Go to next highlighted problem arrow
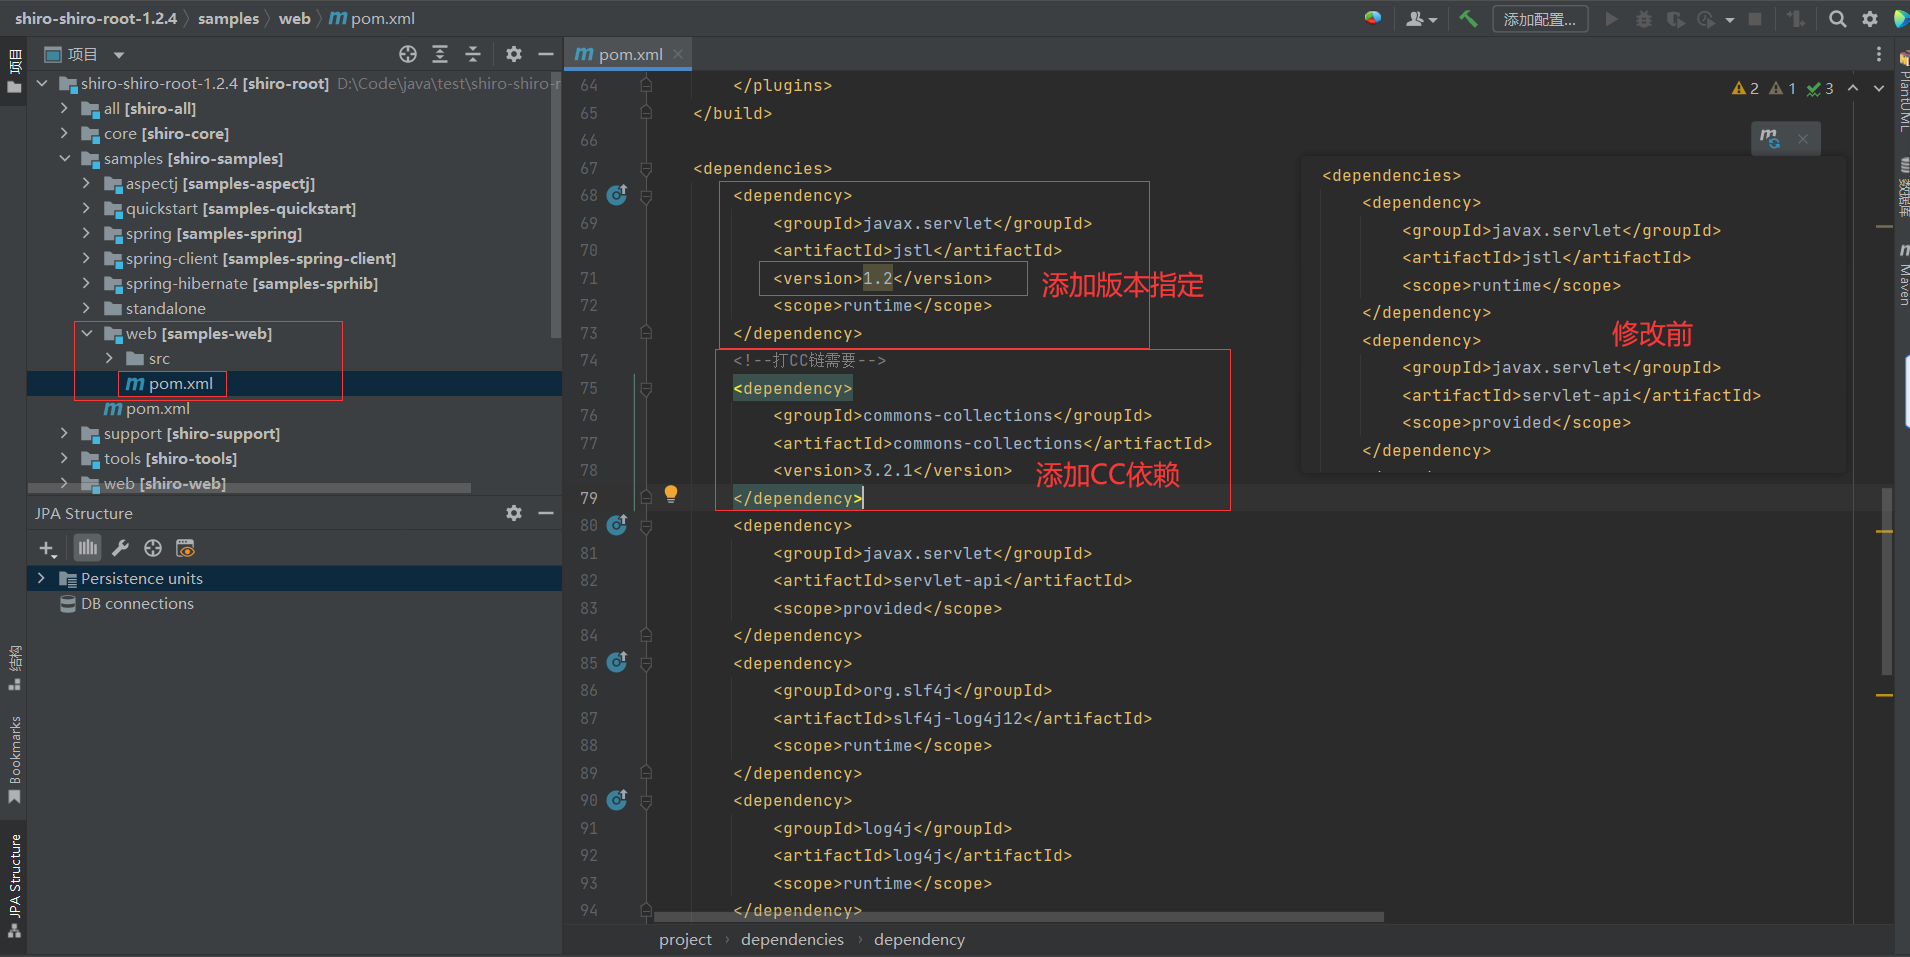This screenshot has width=1910, height=957. (x=1879, y=88)
